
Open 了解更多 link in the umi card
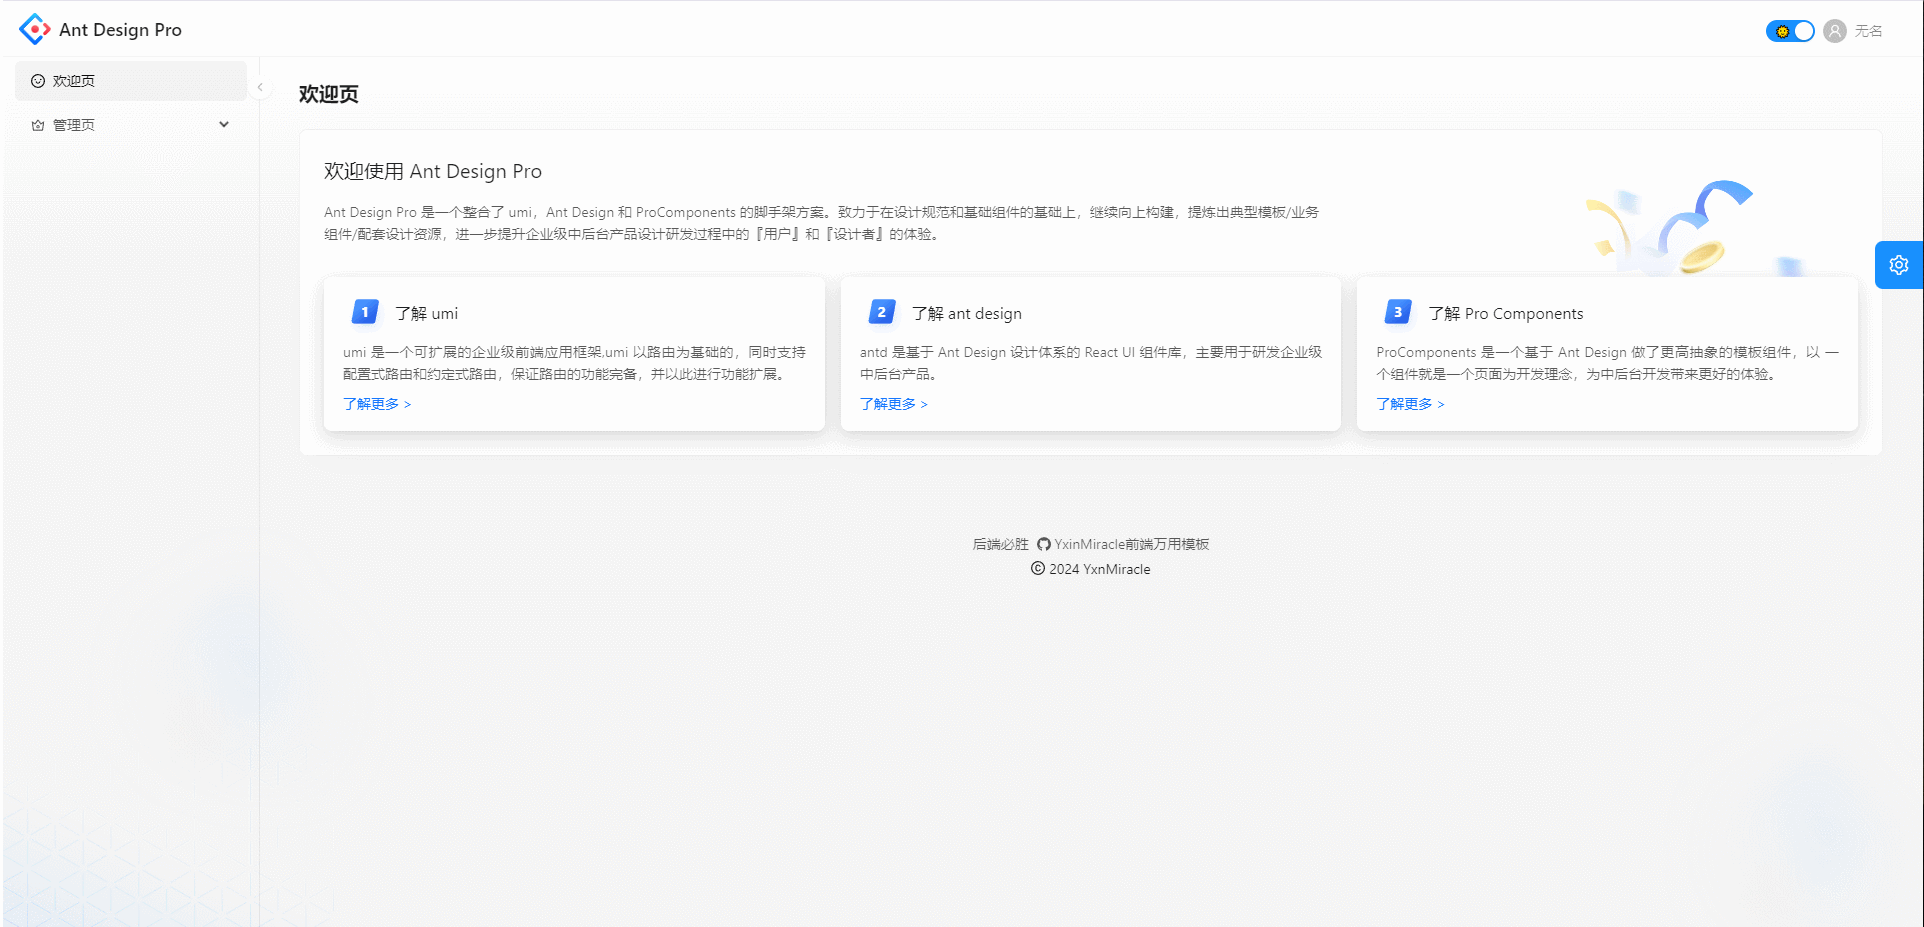point(377,404)
